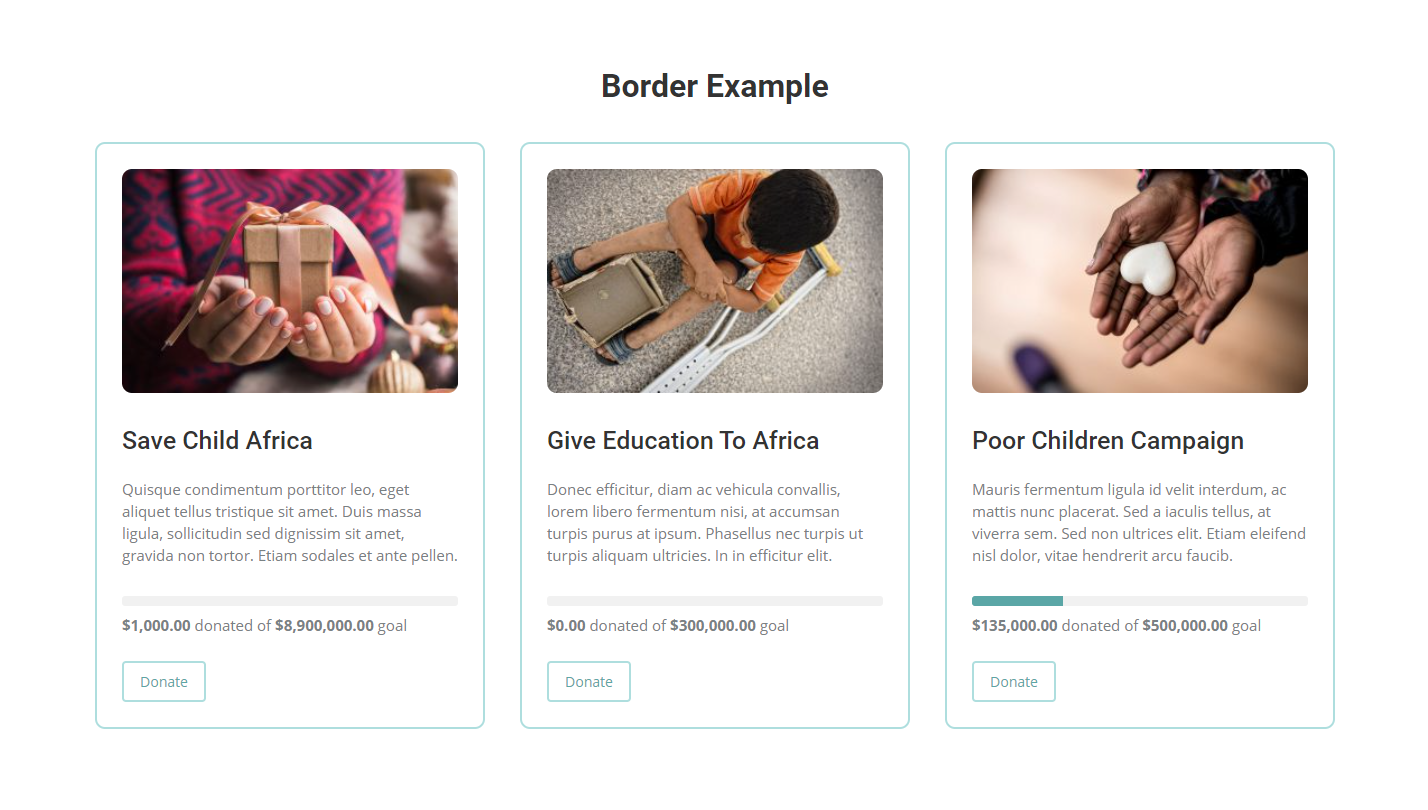Click the $500,000.00 goal figure

1184,626
